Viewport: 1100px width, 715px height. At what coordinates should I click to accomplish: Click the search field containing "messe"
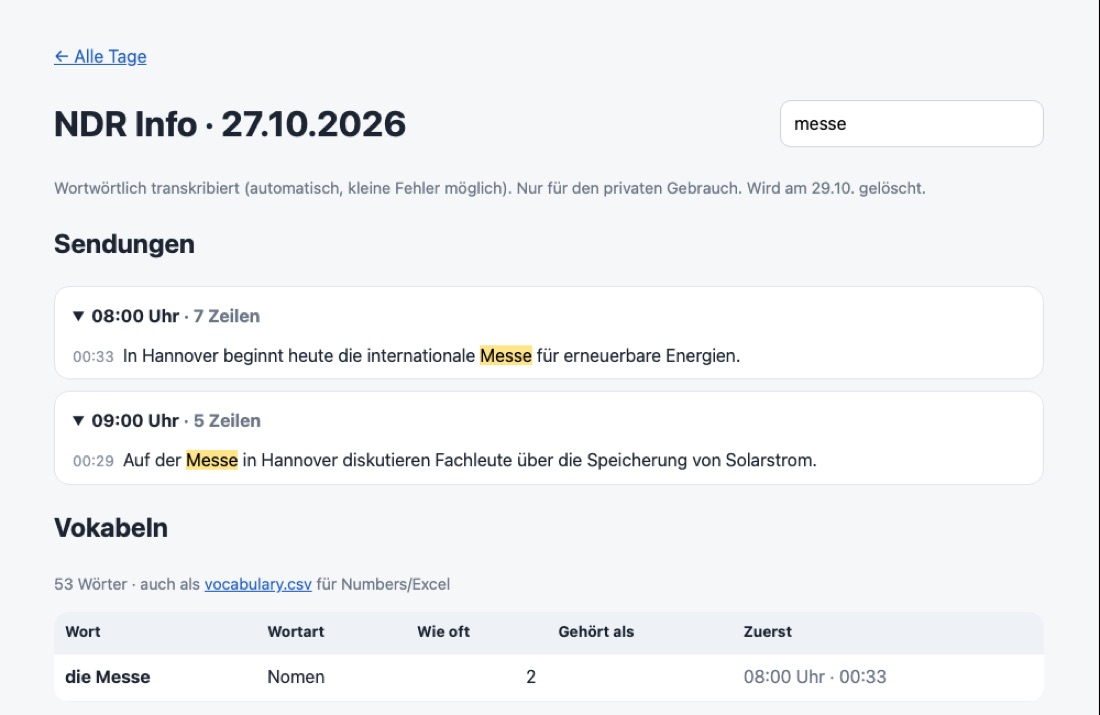coord(911,123)
